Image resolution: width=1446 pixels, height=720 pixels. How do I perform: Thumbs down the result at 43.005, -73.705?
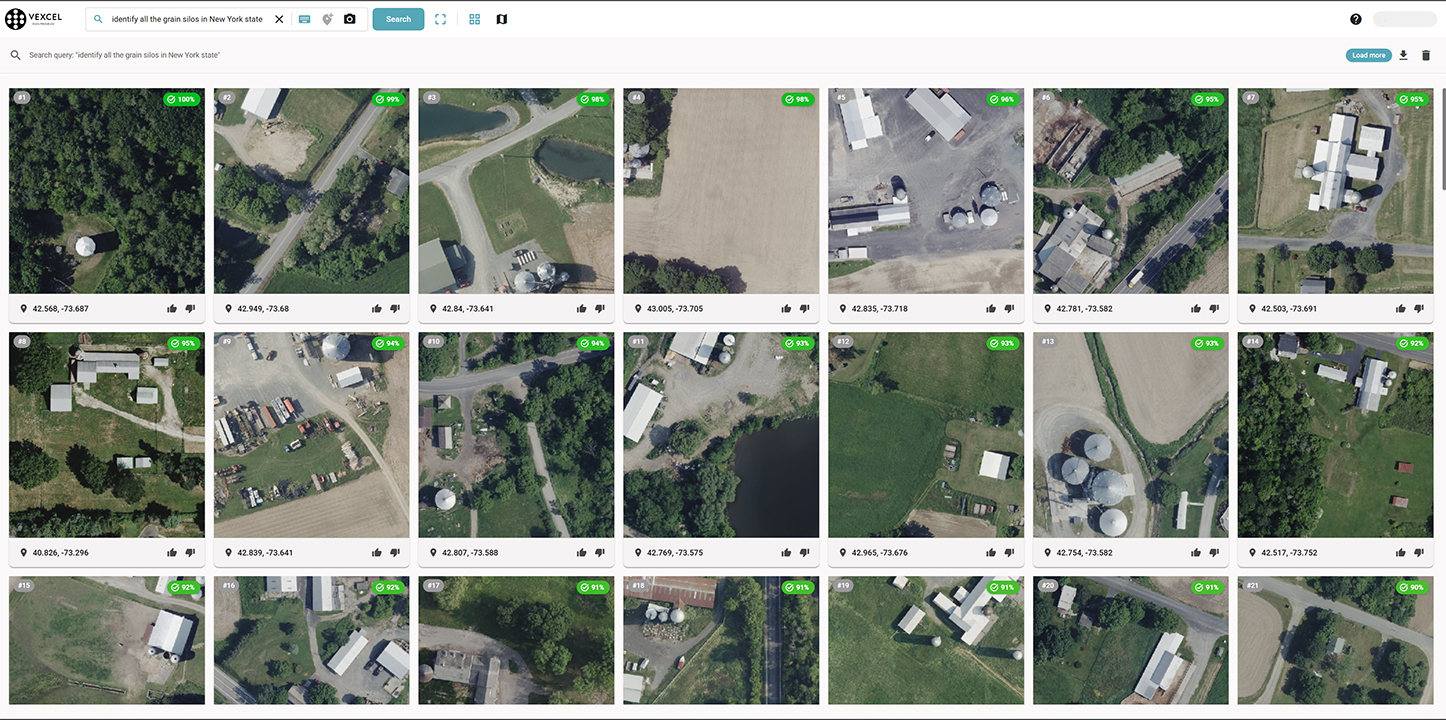click(805, 308)
